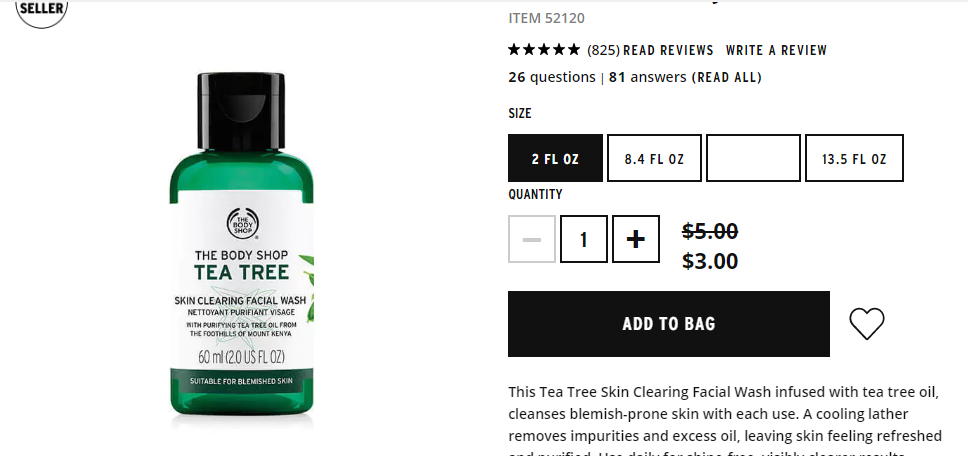The width and height of the screenshot is (968, 456).
Task: Open Read All questions and answers
Action: coord(726,77)
